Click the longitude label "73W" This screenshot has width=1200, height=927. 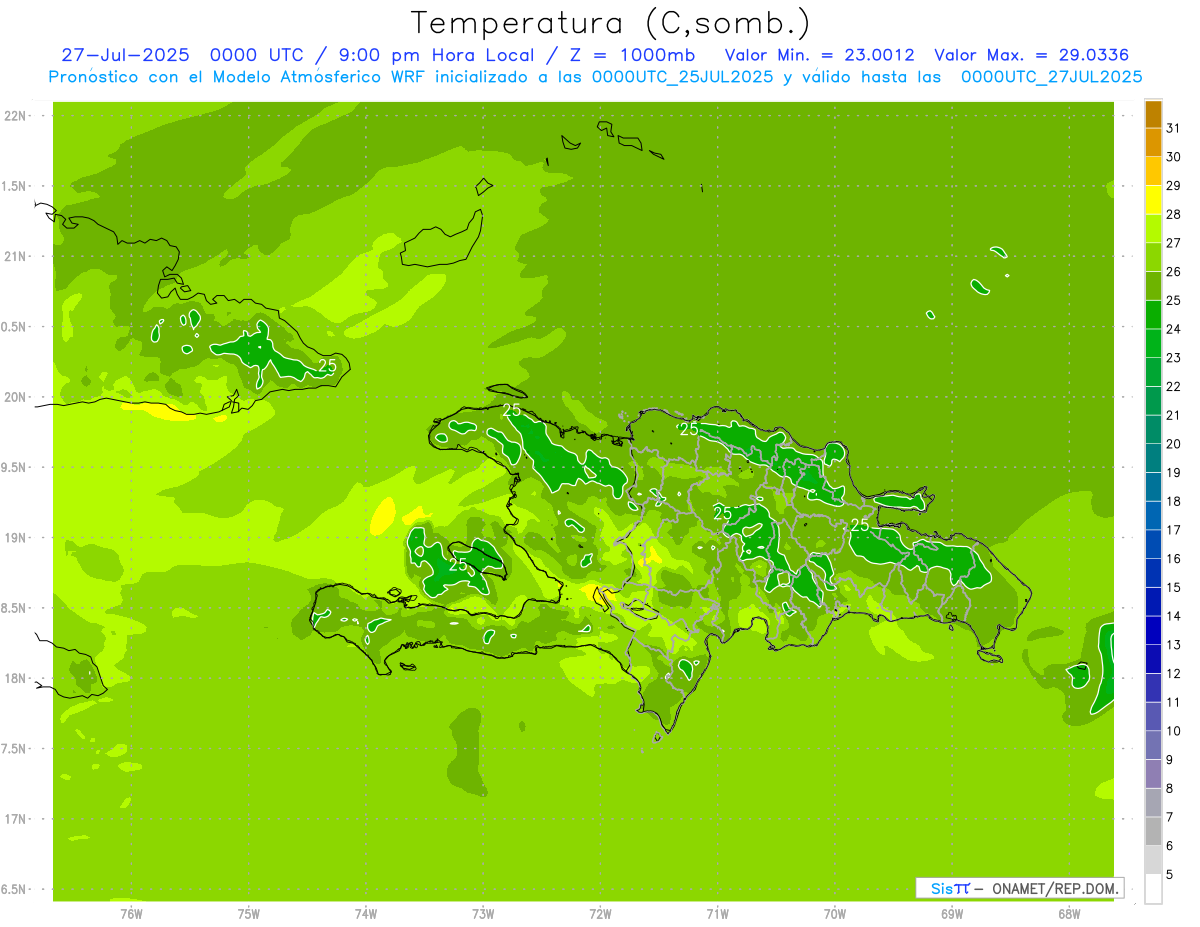(x=483, y=914)
